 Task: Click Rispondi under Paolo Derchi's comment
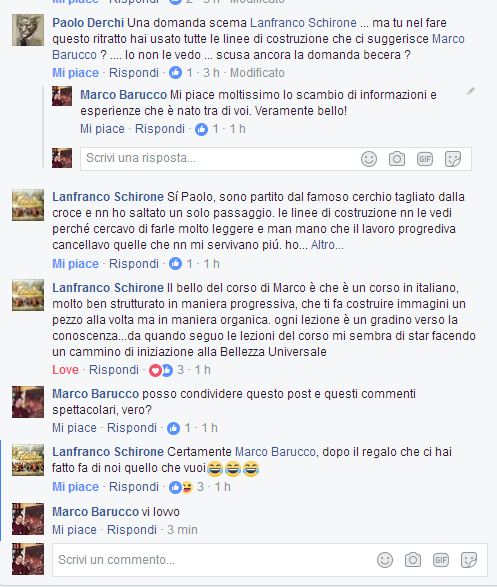click(134, 73)
